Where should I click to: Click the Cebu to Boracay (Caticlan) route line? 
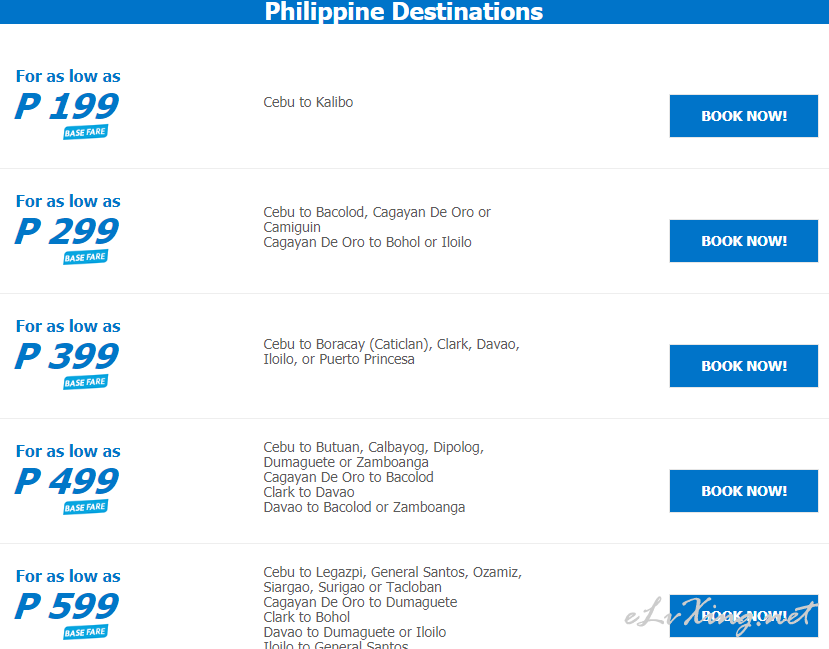[392, 344]
